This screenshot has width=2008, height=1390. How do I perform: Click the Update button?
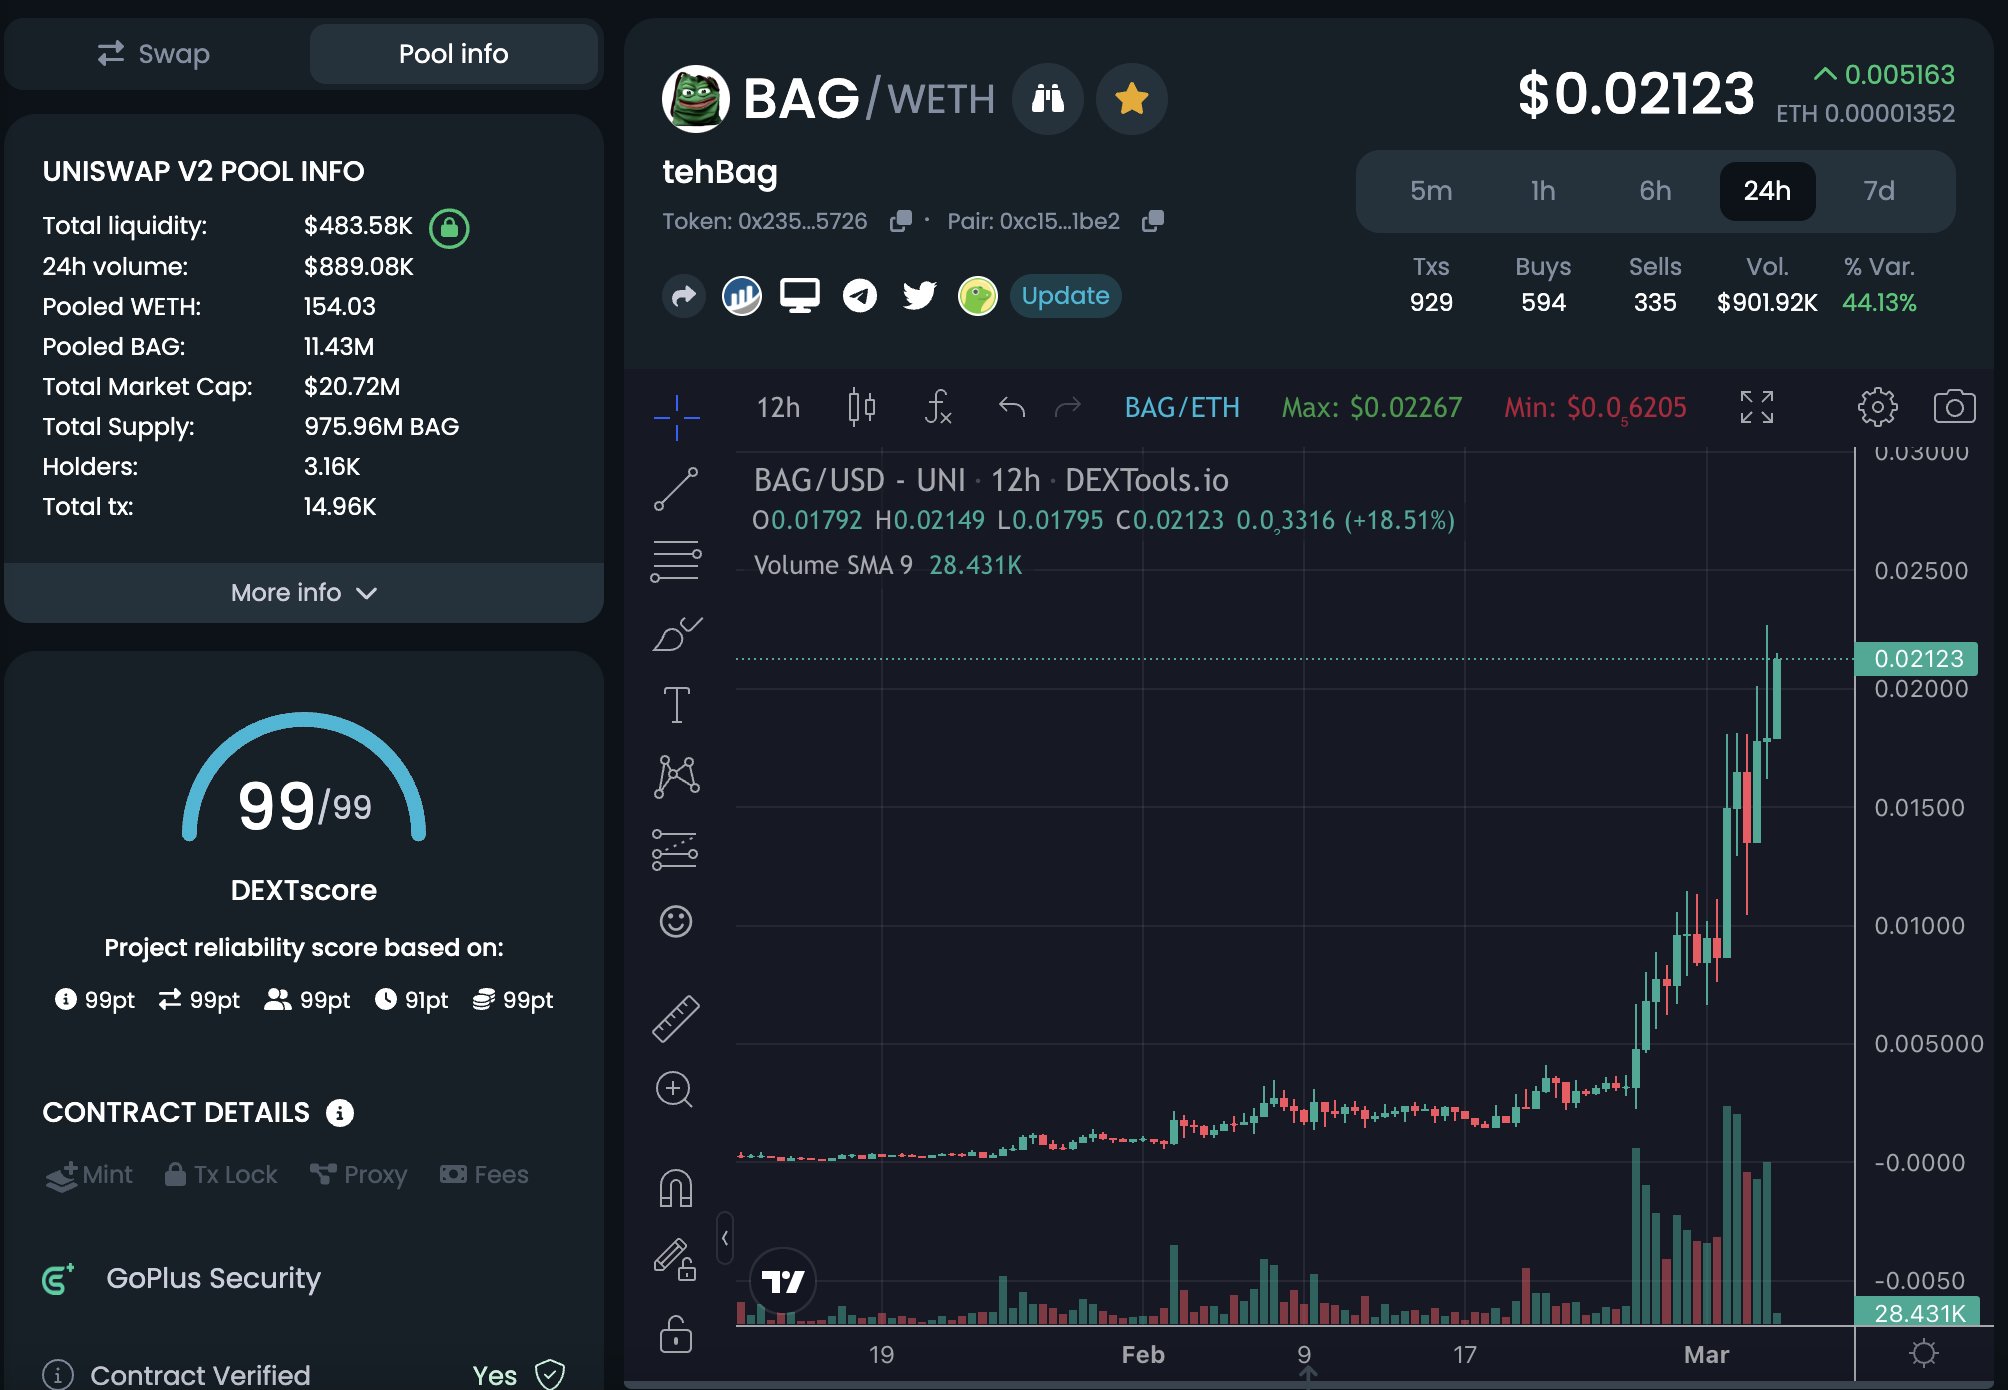(1065, 296)
